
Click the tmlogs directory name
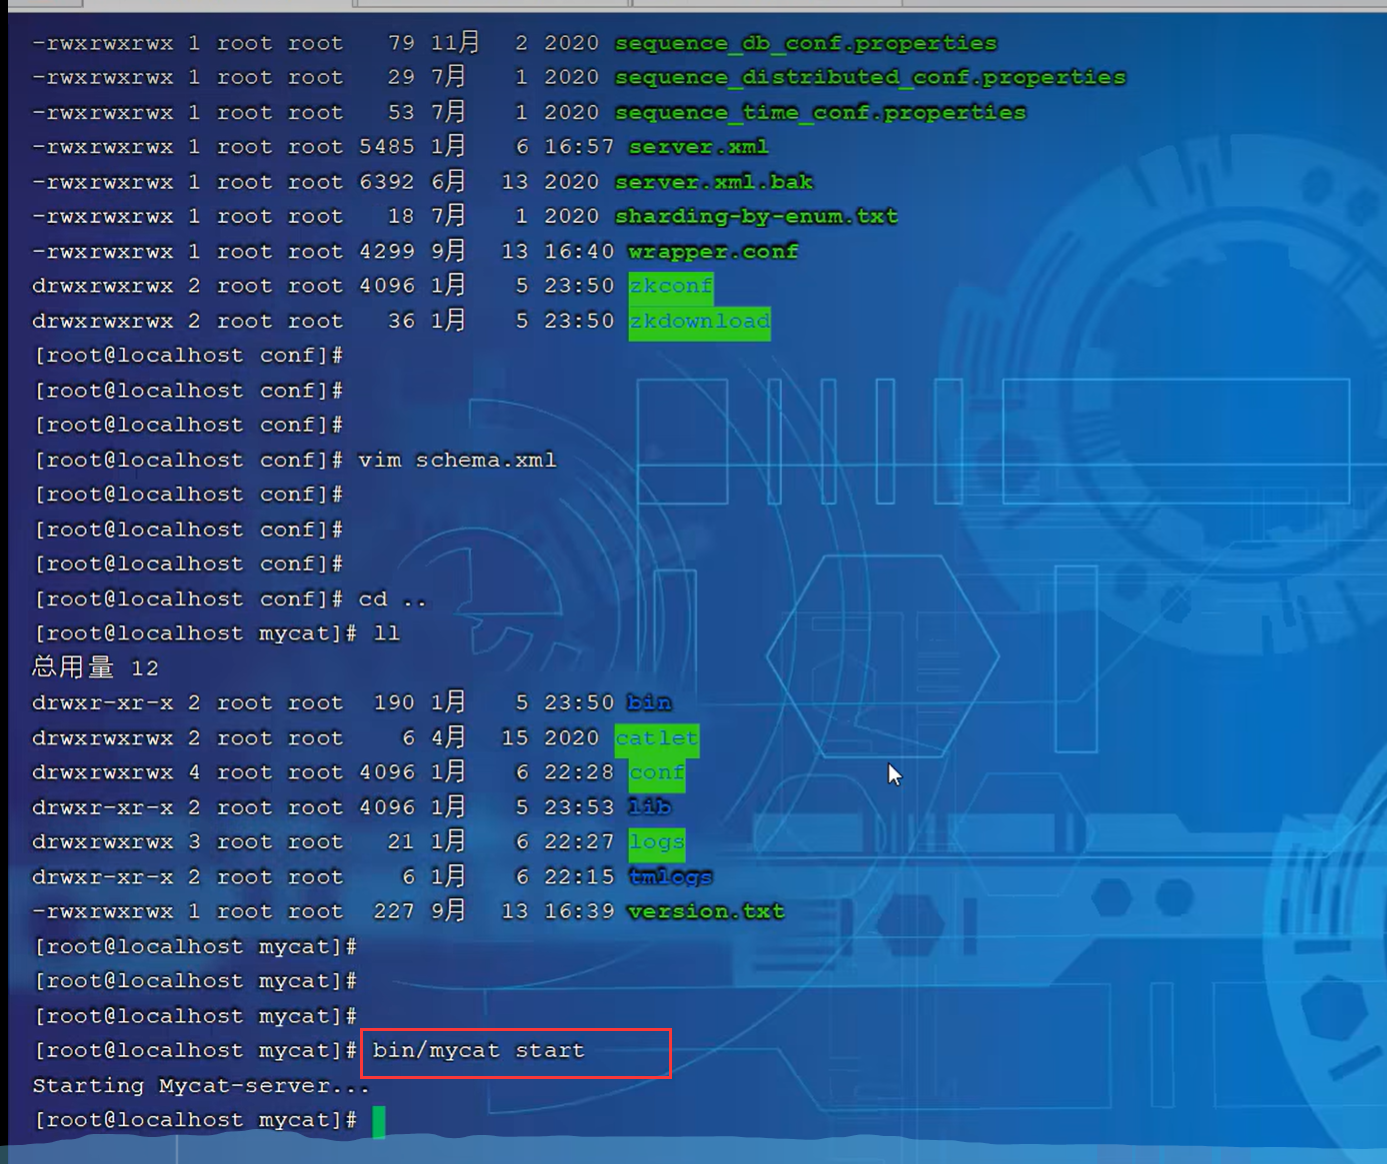point(671,877)
